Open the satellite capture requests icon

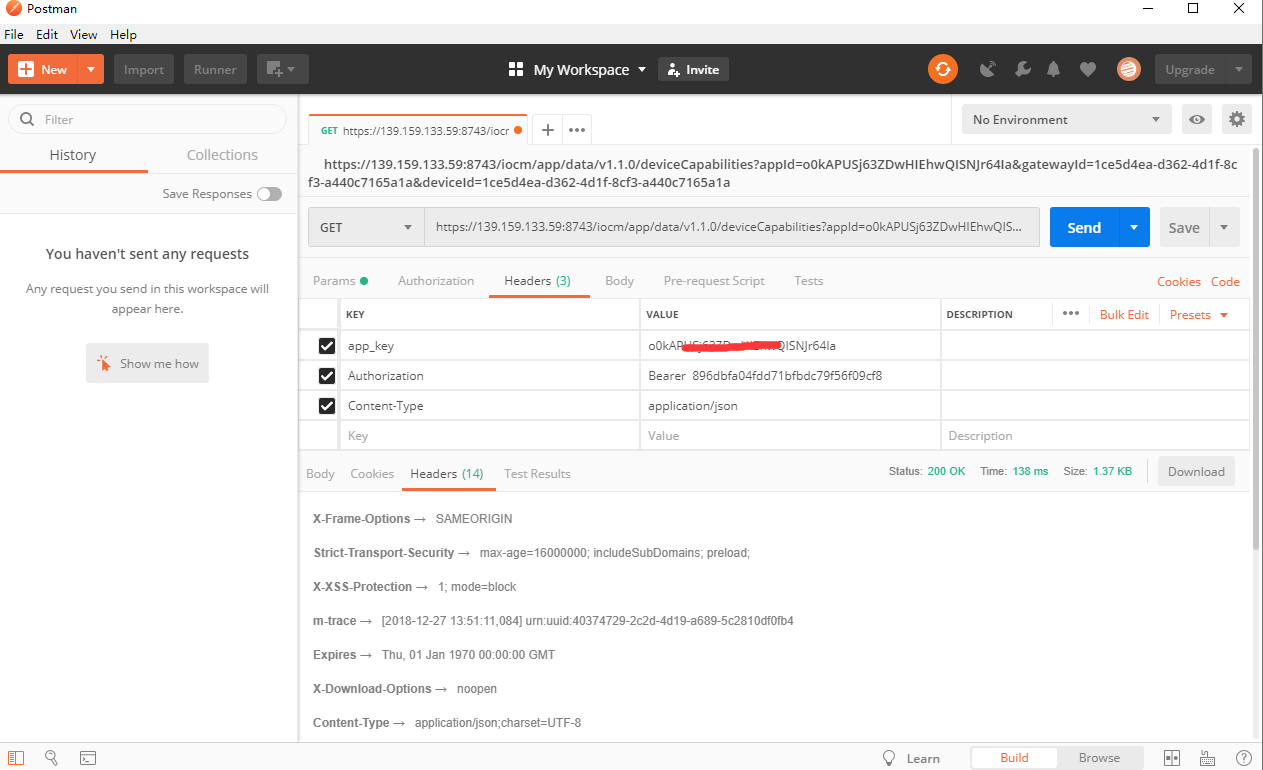click(988, 69)
